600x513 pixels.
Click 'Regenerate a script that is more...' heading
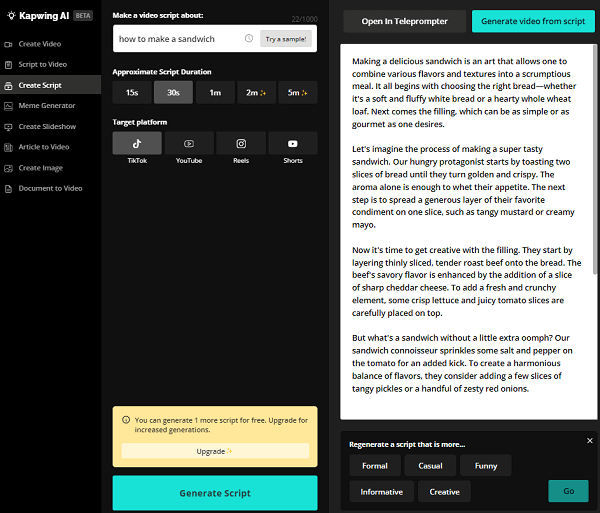coord(407,445)
